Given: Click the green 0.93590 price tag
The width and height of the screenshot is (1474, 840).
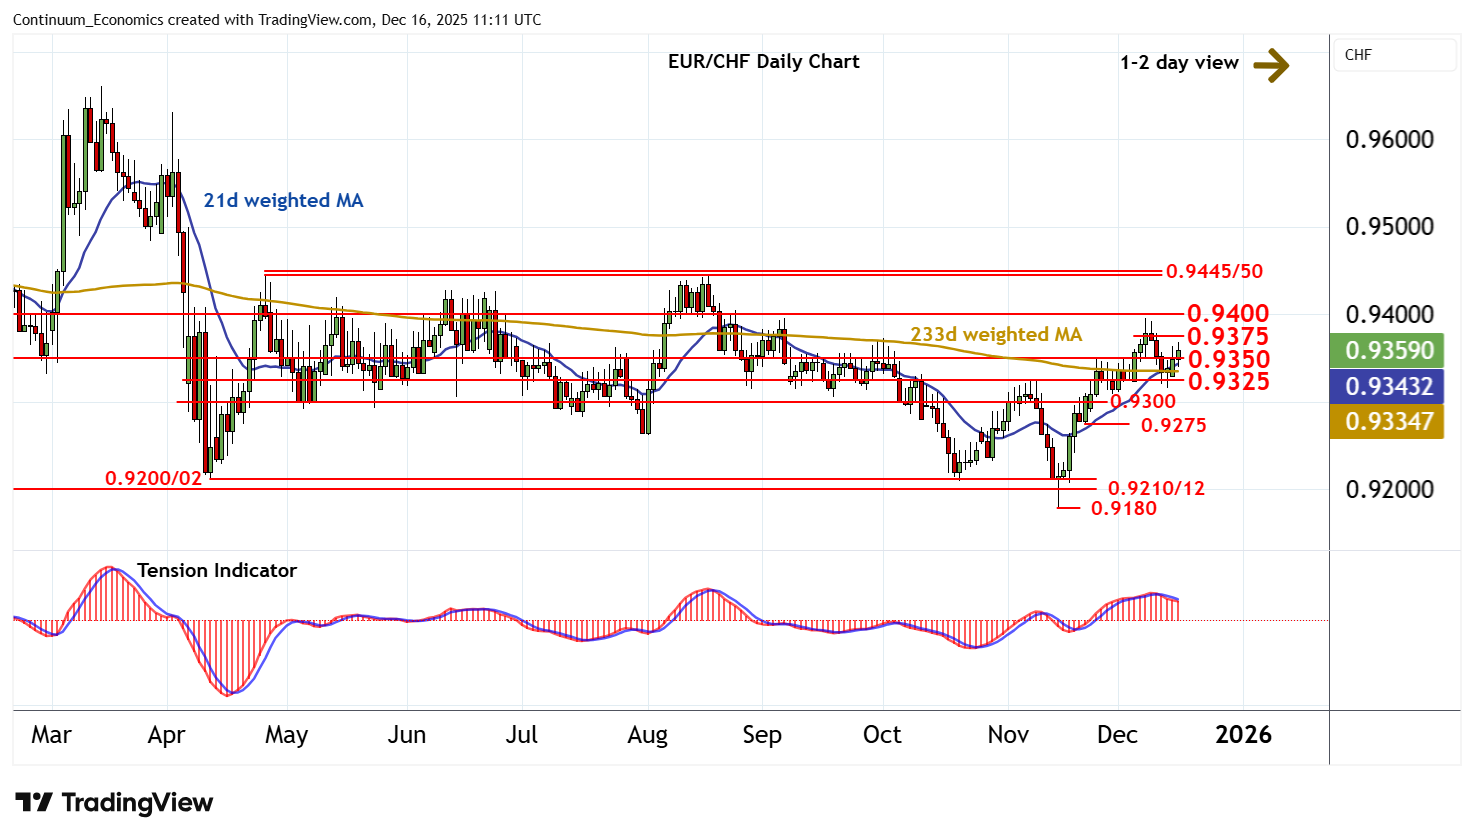Looking at the screenshot, I should coord(1388,351).
